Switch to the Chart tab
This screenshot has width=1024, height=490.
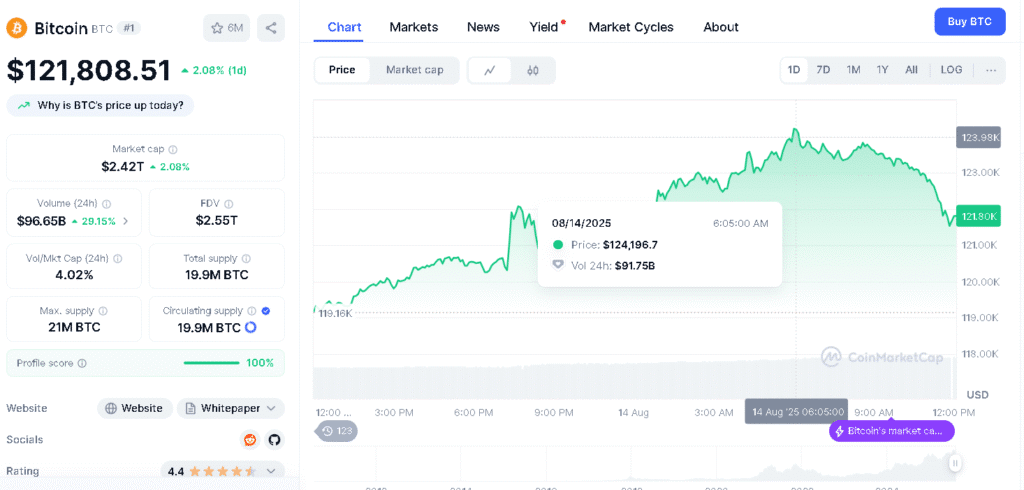point(344,27)
